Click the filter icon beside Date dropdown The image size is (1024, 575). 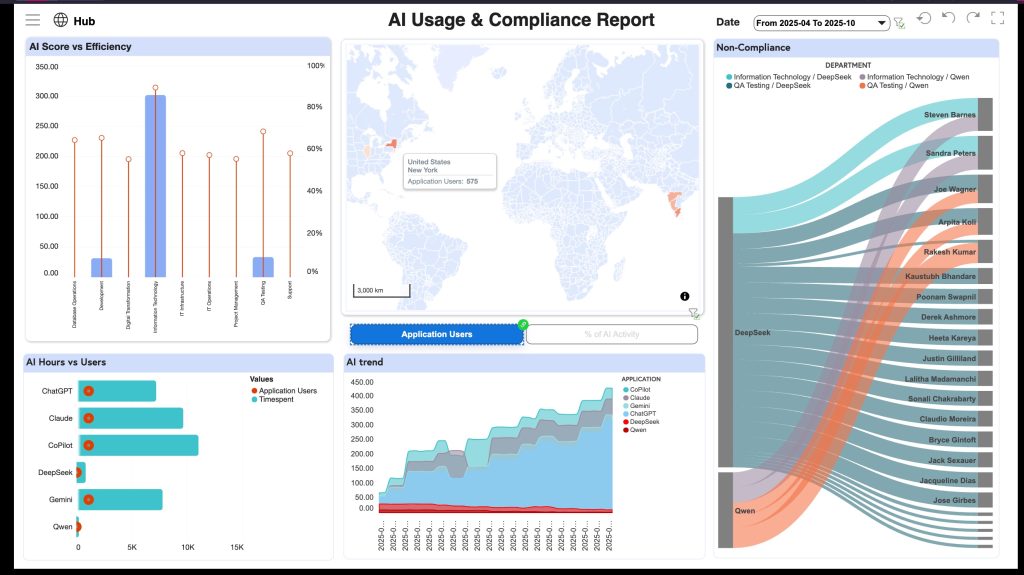point(899,22)
